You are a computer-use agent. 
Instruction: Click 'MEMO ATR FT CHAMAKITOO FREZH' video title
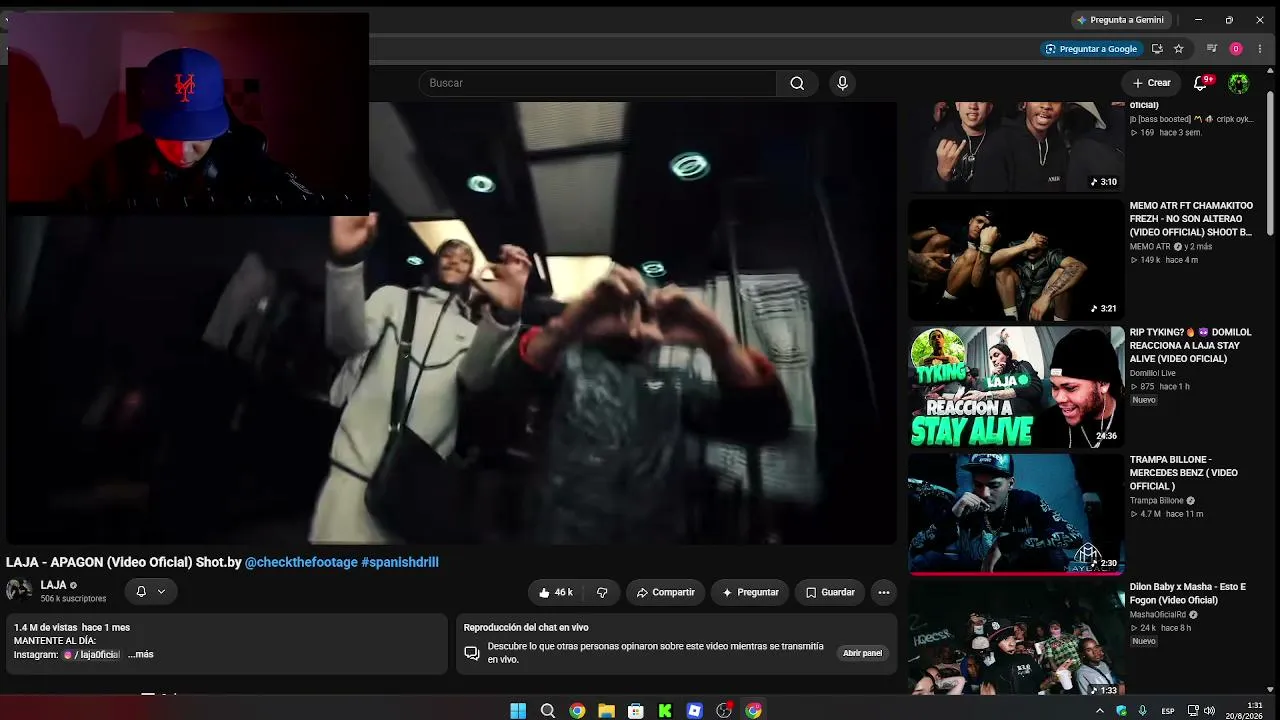click(x=1191, y=219)
